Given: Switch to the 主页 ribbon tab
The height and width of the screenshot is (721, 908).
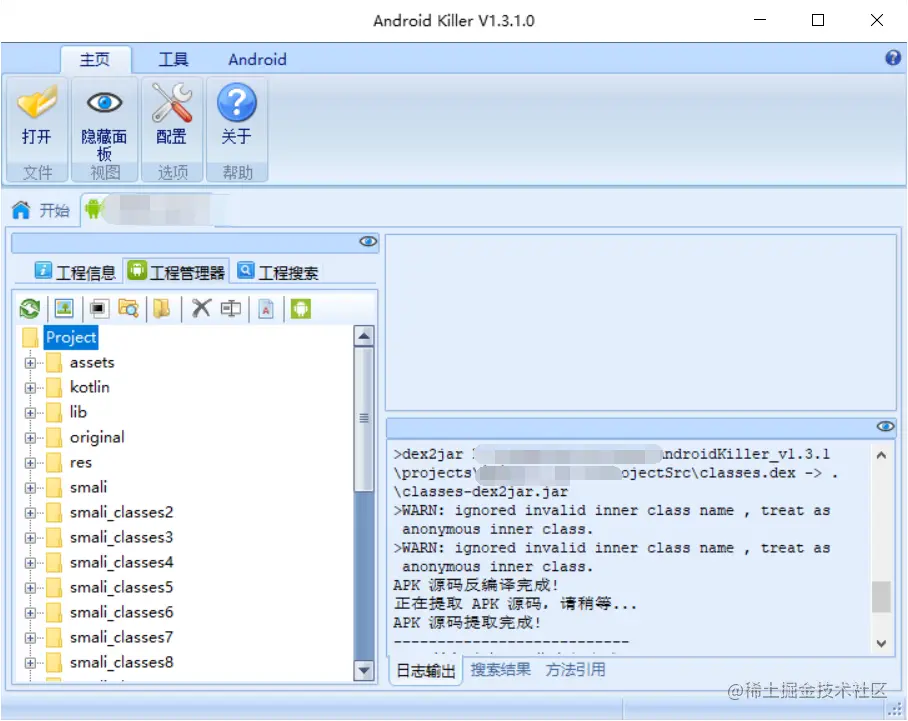Looking at the screenshot, I should click(95, 60).
